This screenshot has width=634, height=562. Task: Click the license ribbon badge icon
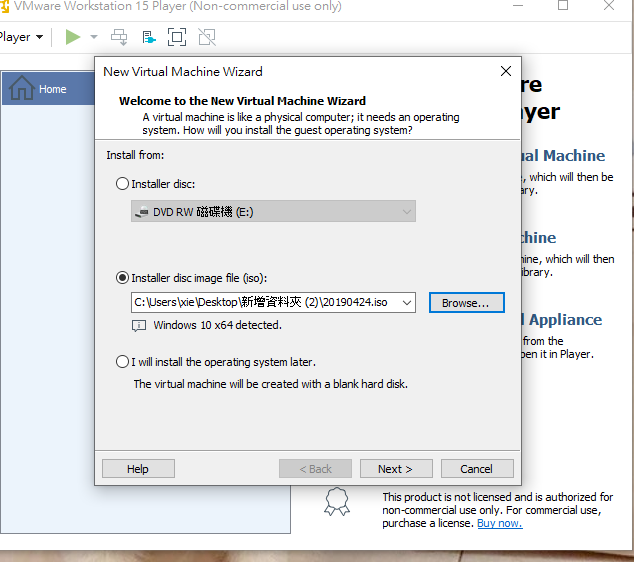coord(337,502)
